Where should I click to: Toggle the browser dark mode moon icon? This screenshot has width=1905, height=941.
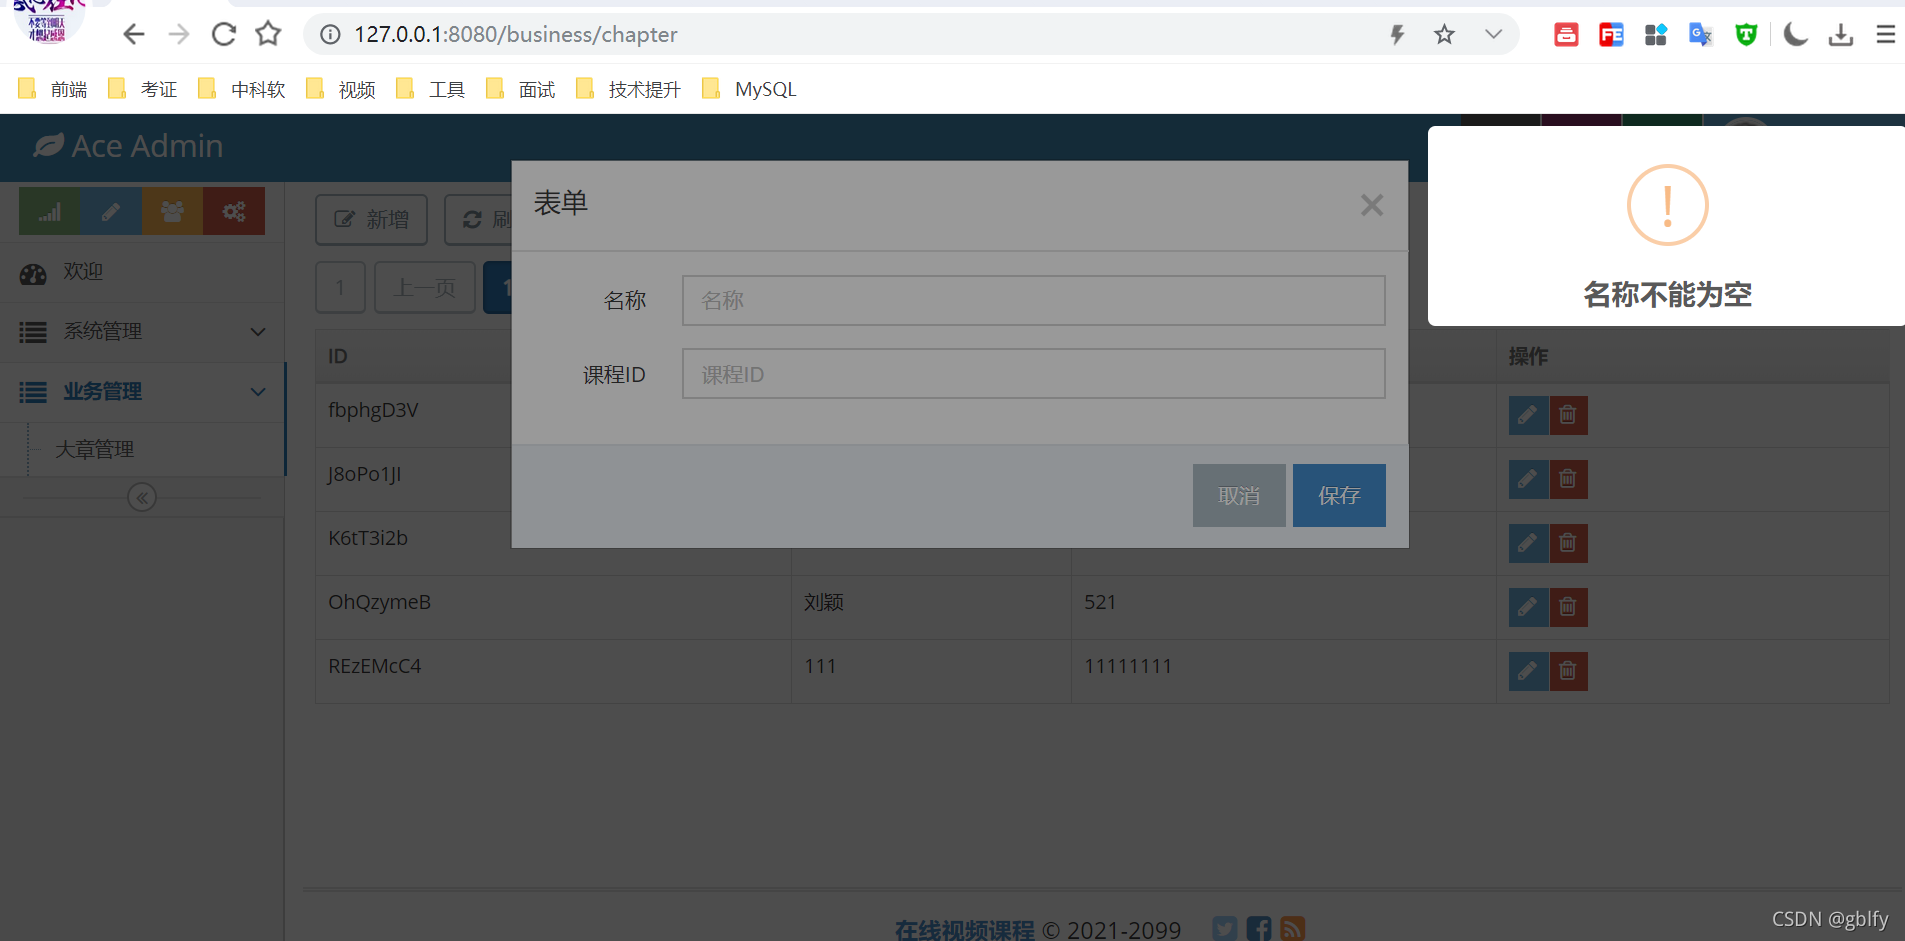(1793, 33)
